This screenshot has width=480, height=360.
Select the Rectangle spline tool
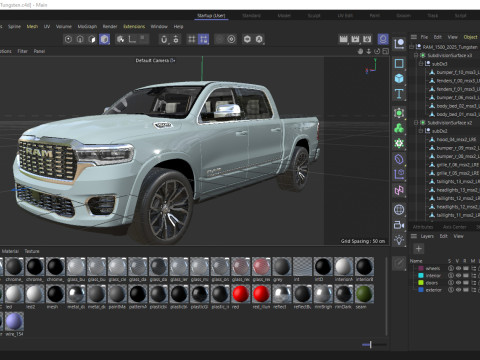[399, 63]
